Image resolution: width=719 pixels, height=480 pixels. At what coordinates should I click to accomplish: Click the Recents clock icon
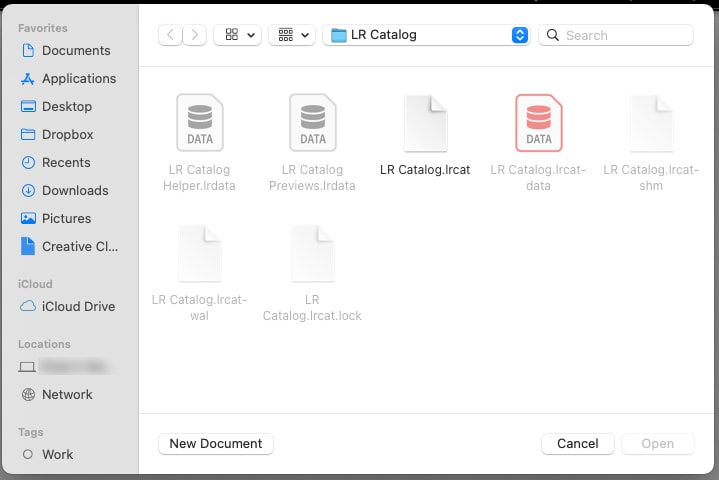point(28,162)
